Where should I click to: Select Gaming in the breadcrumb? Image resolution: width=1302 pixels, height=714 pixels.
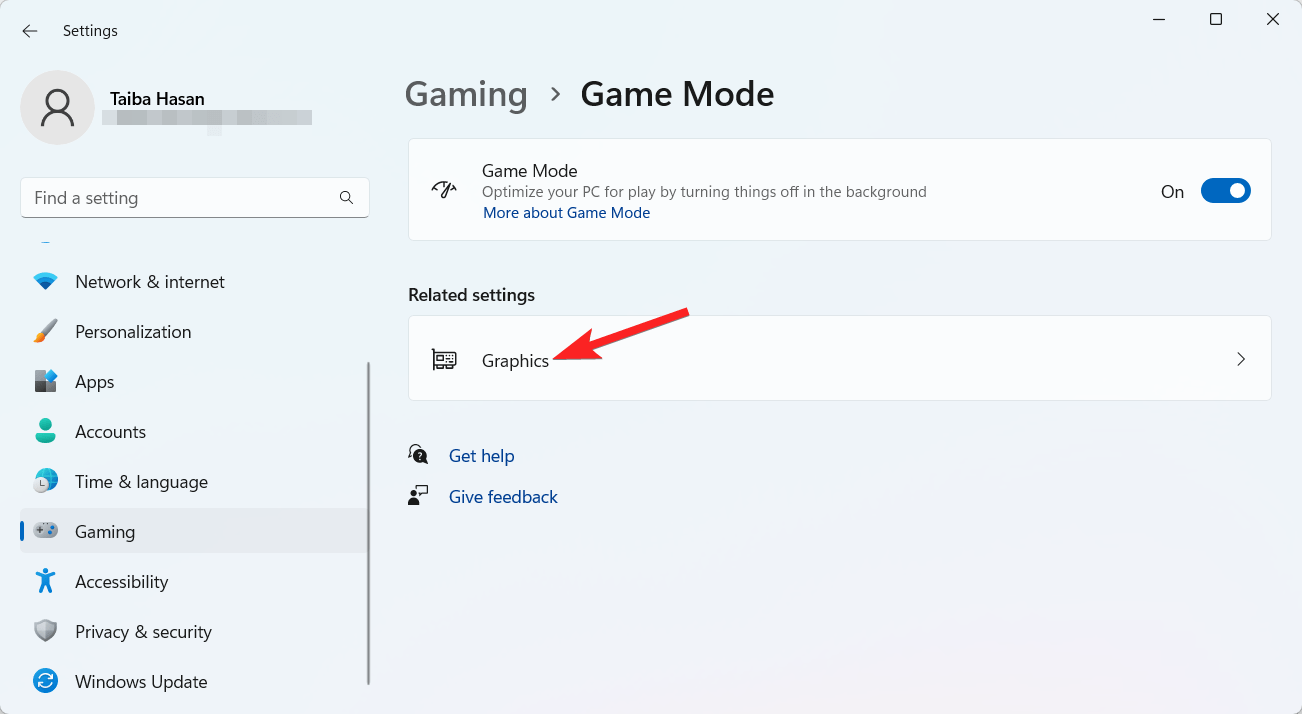pos(466,93)
